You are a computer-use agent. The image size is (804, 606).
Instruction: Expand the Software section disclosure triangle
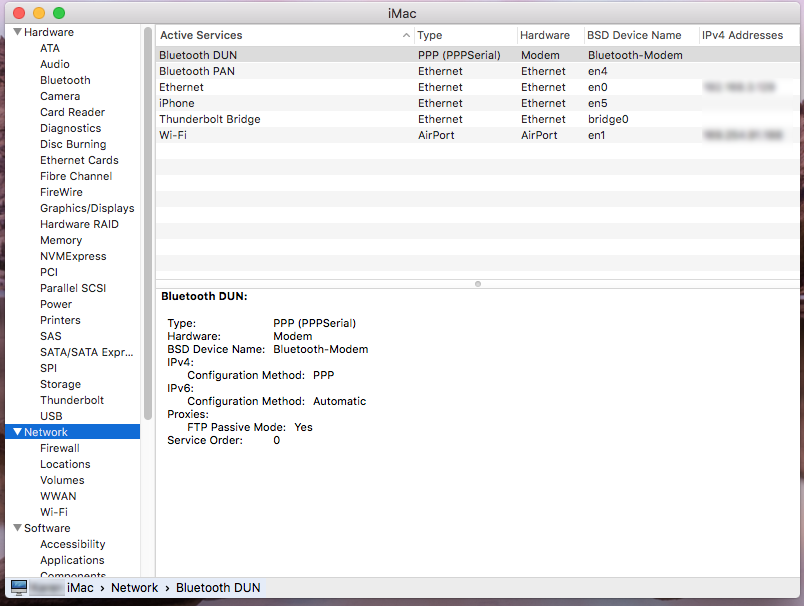point(17,527)
